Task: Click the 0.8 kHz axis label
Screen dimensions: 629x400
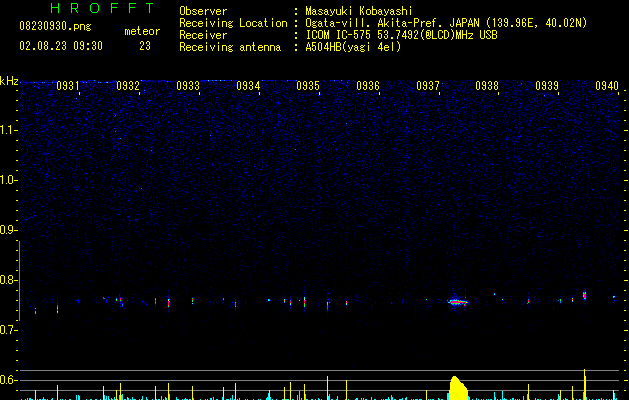Action: pos(8,280)
